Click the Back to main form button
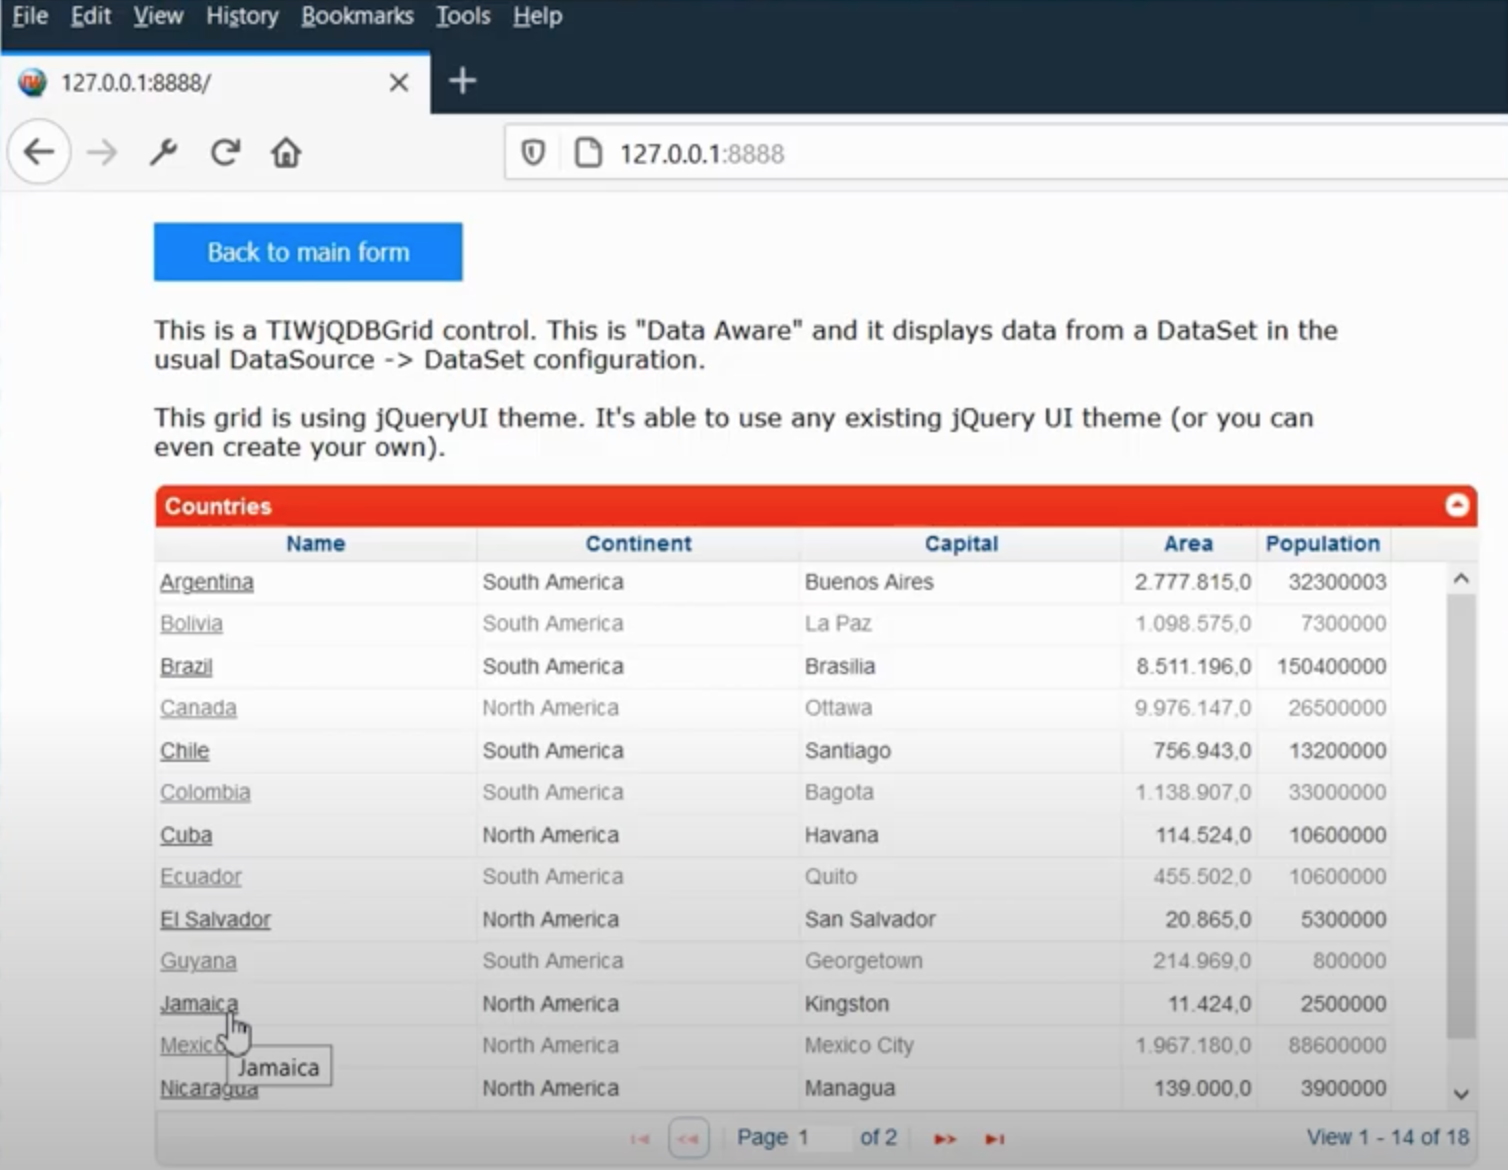 coord(308,252)
